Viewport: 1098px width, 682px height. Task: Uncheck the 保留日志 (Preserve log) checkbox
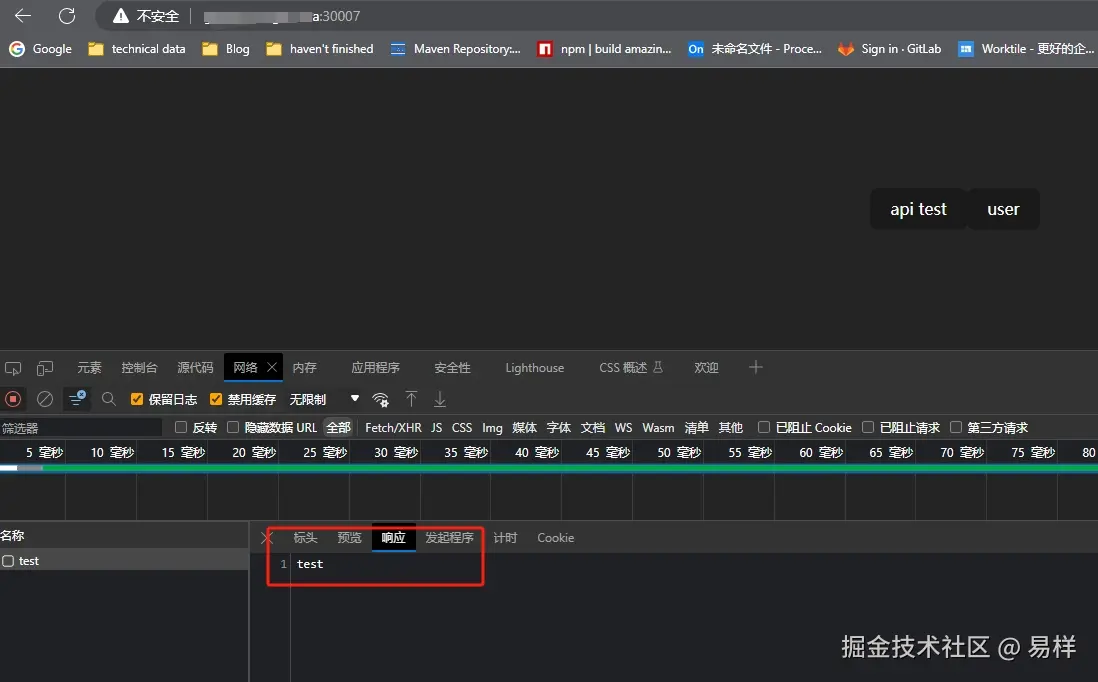click(137, 399)
